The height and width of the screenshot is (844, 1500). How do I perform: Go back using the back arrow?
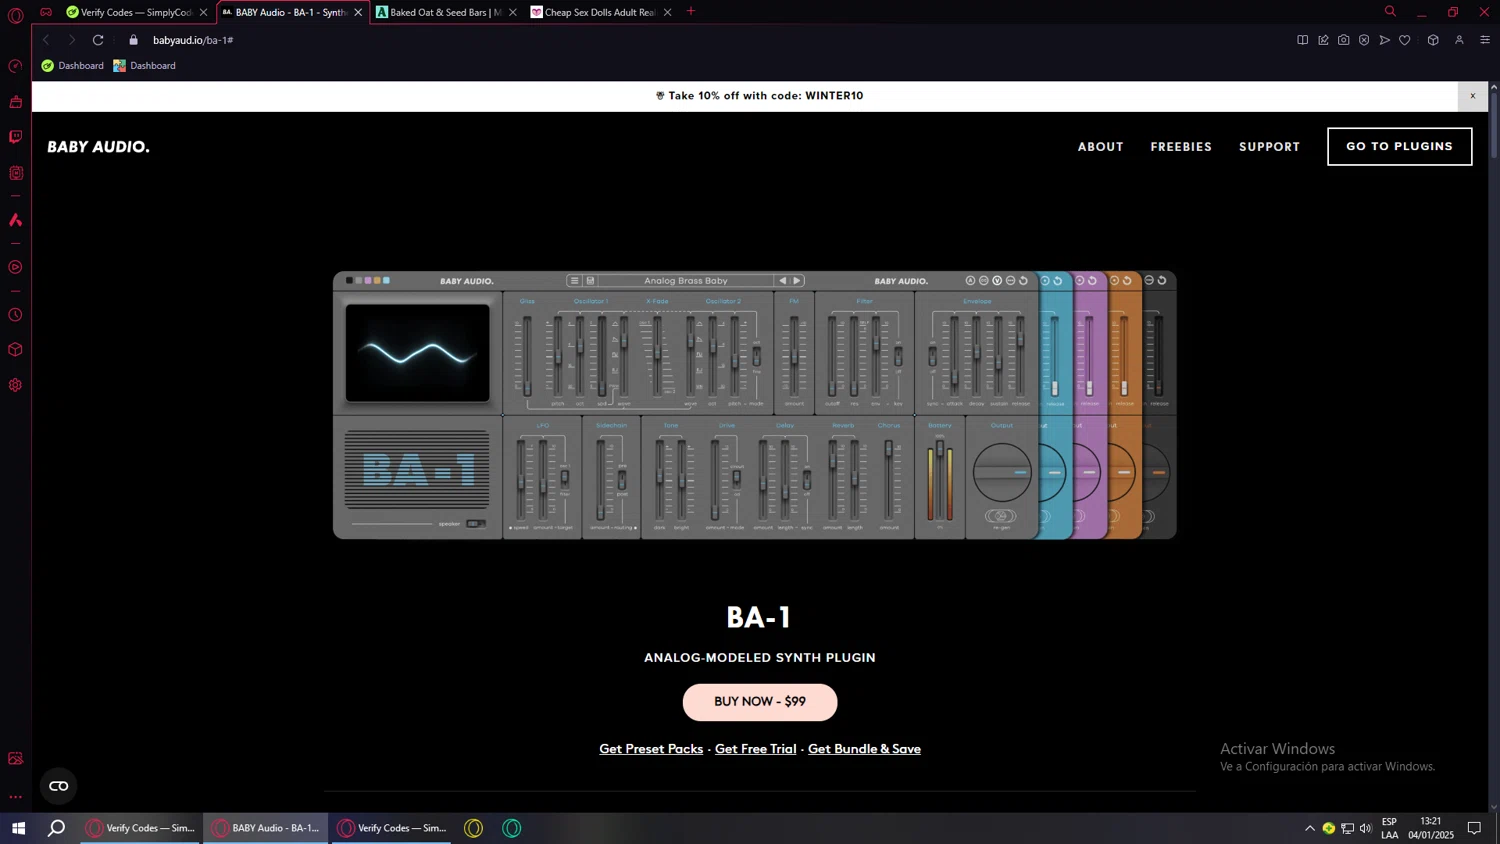(45, 40)
